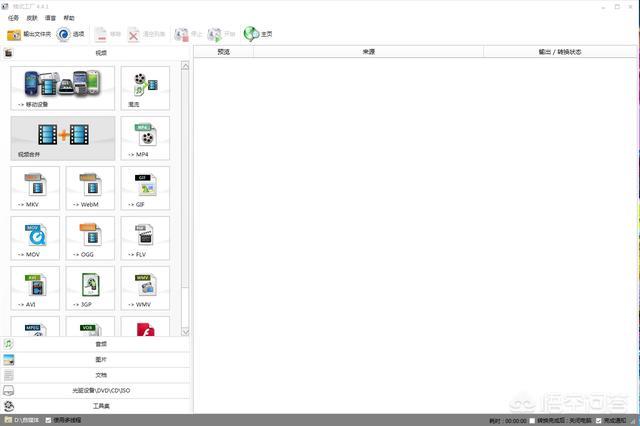Viewport: 640px width, 426px height.
Task: Pick the convert to MKV icon
Action: (x=35, y=187)
